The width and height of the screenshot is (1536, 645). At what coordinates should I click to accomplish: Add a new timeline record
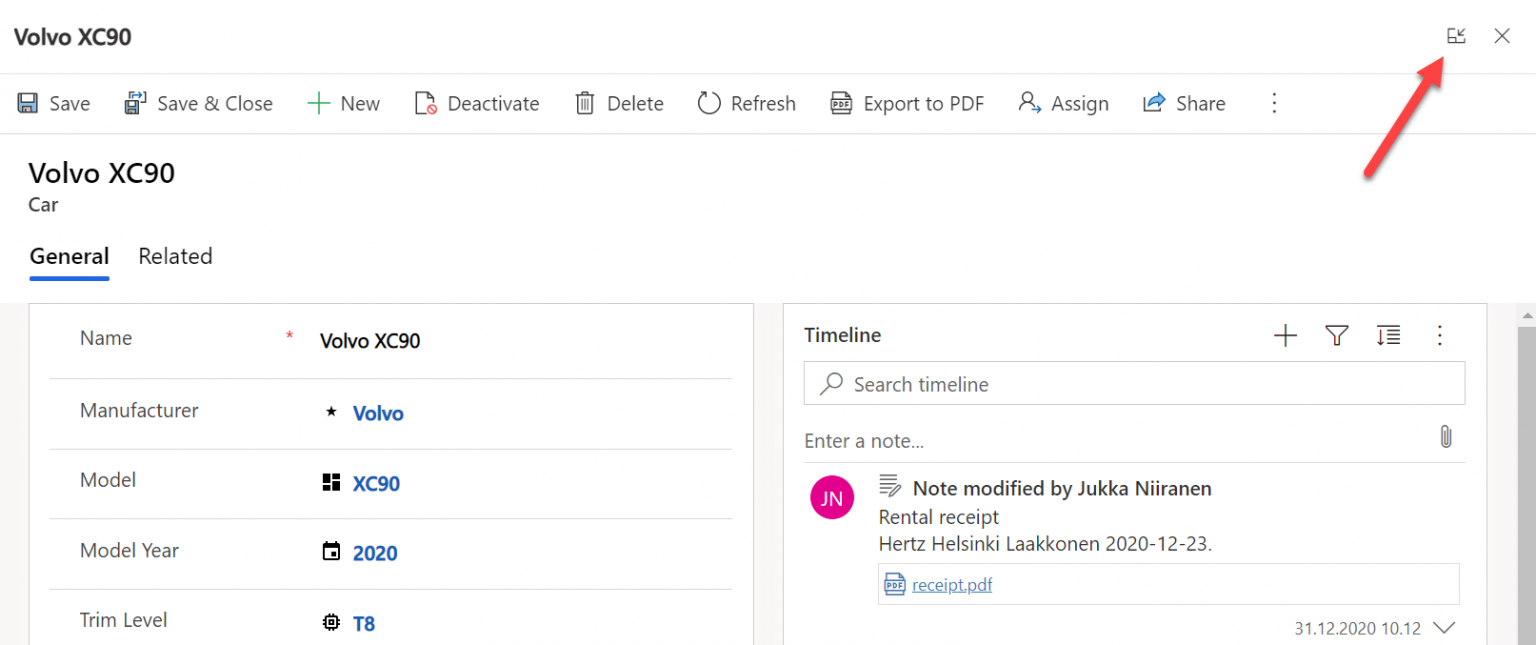click(x=1285, y=336)
